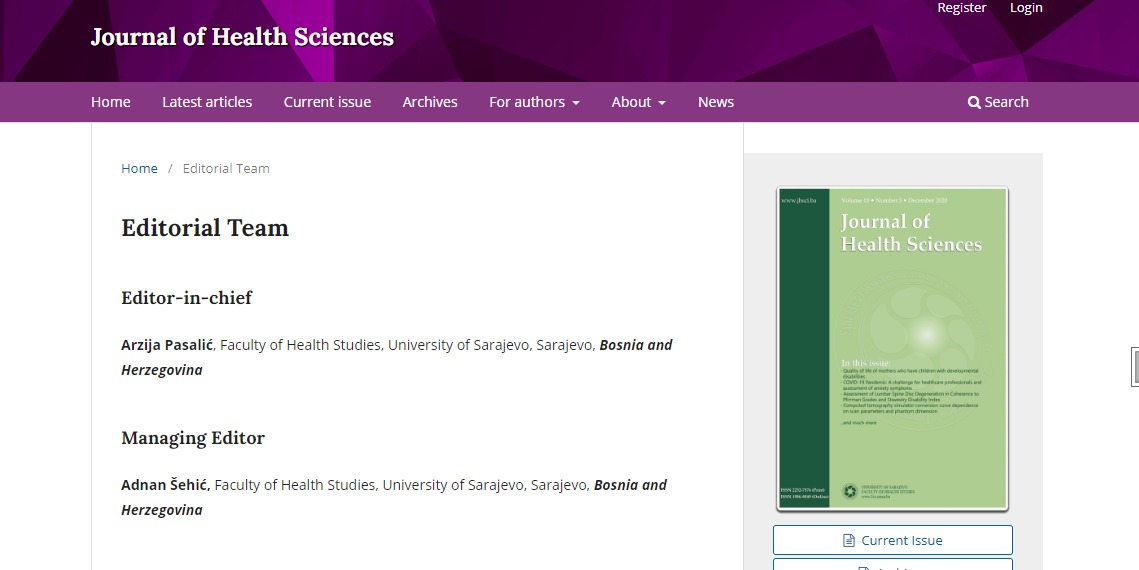Click the Home breadcrumb link
Viewport: 1139px width, 570px height.
click(x=139, y=168)
